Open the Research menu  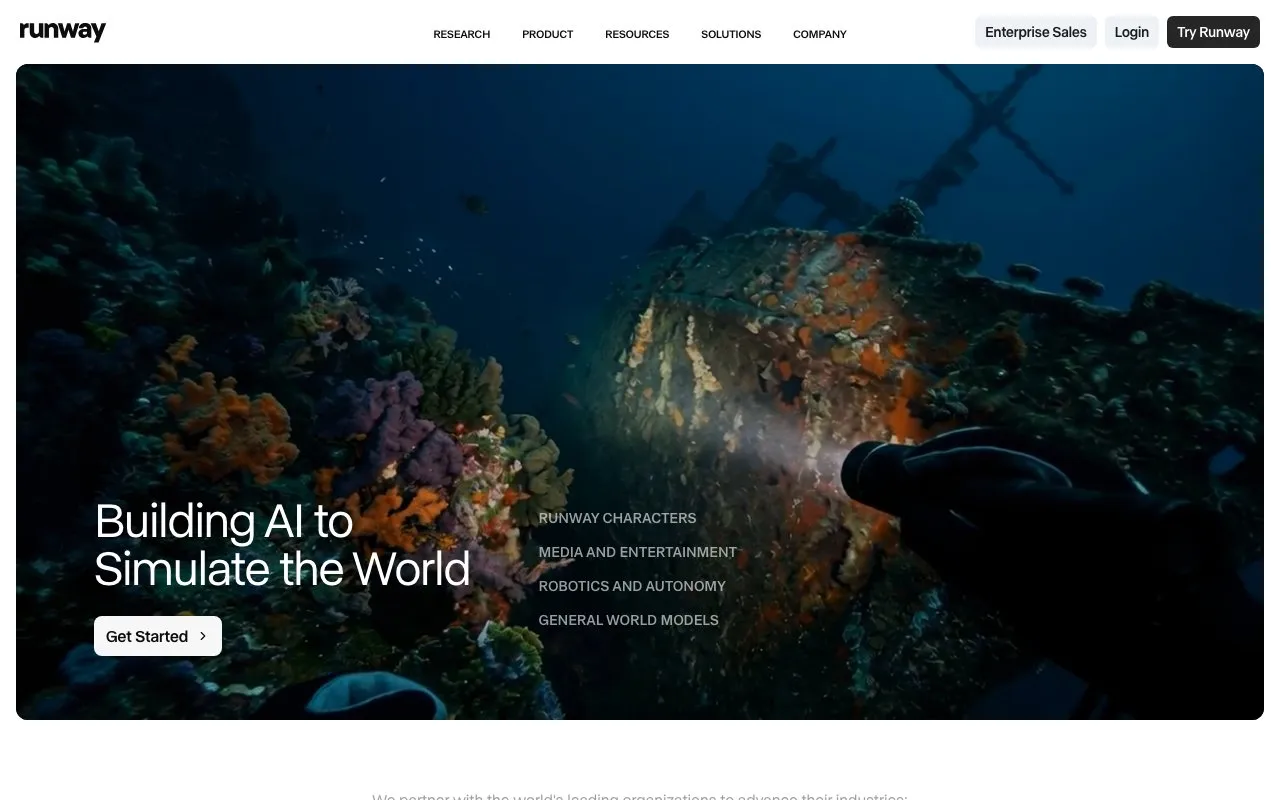(461, 34)
